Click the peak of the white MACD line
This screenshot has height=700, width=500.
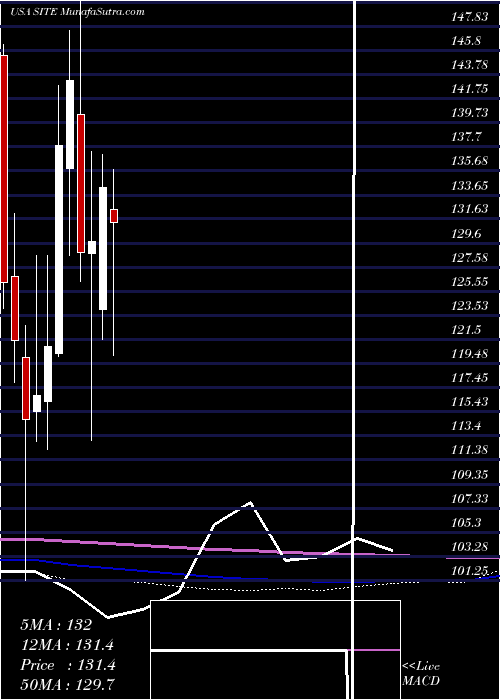251,503
